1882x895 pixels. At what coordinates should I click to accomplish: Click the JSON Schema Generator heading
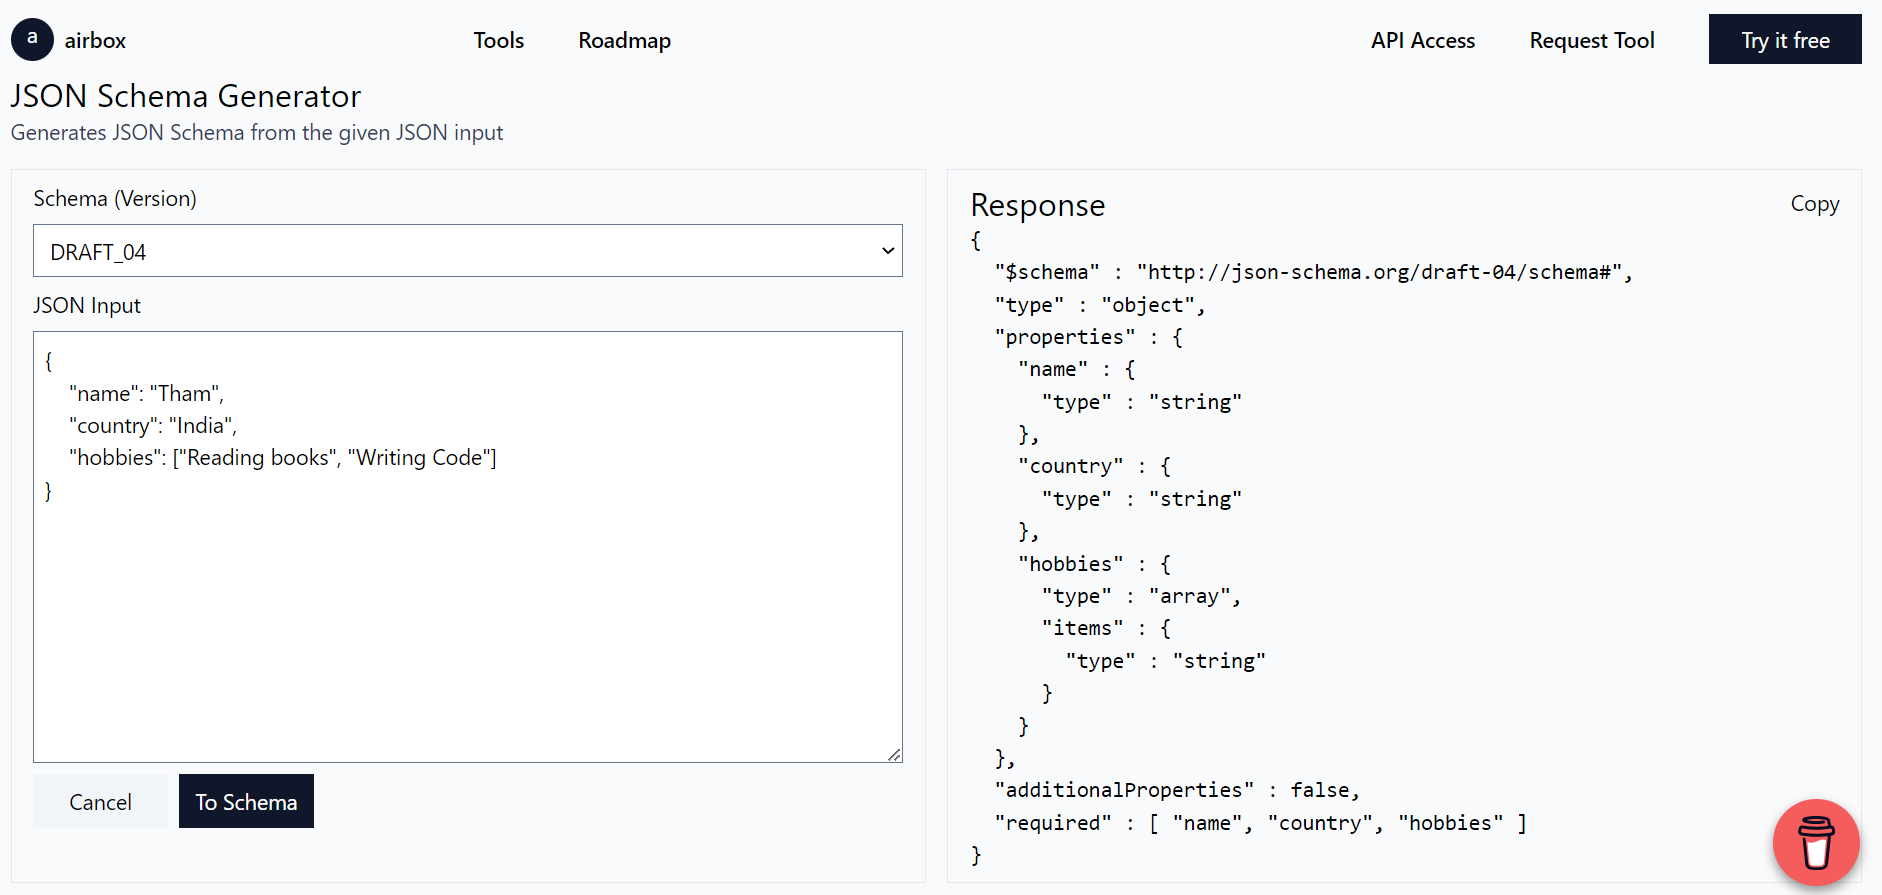point(185,96)
